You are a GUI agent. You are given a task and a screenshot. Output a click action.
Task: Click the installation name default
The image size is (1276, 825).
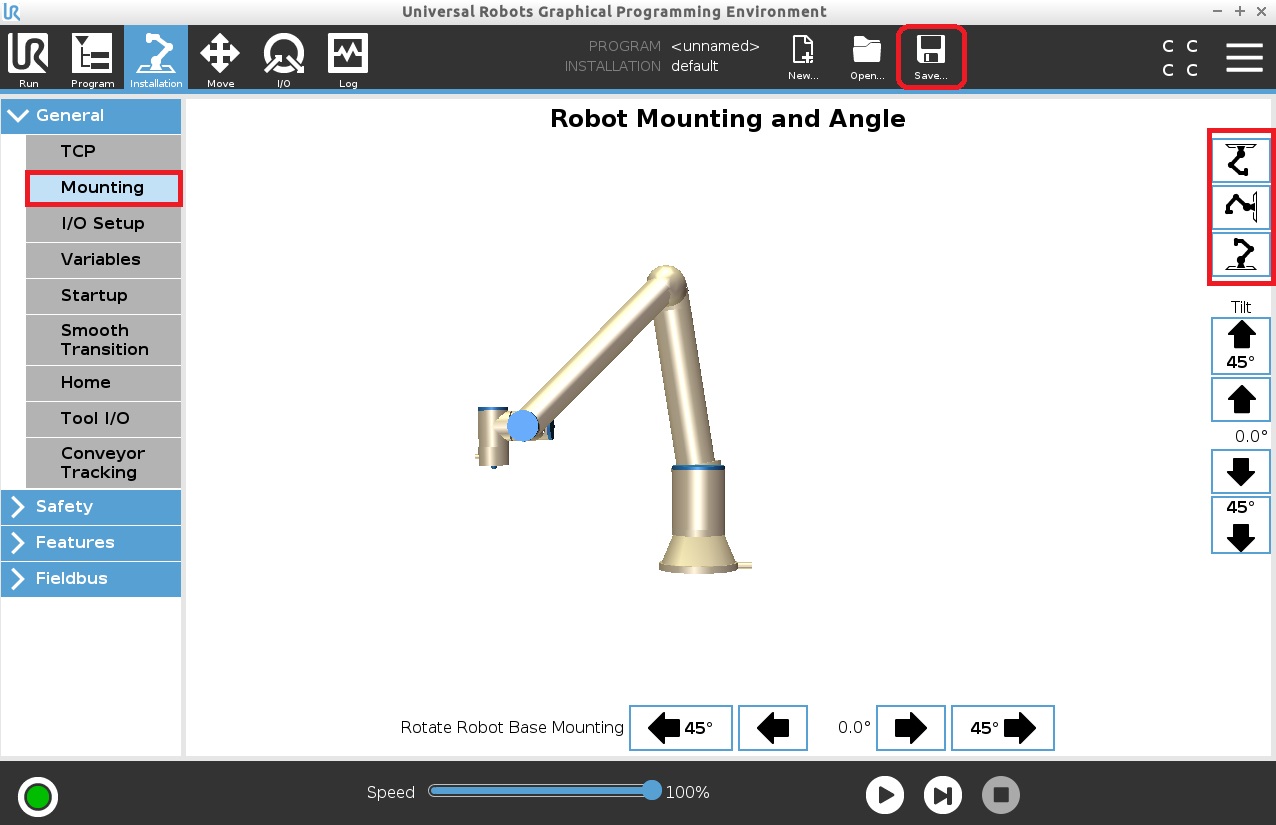pyautogui.click(x=694, y=66)
